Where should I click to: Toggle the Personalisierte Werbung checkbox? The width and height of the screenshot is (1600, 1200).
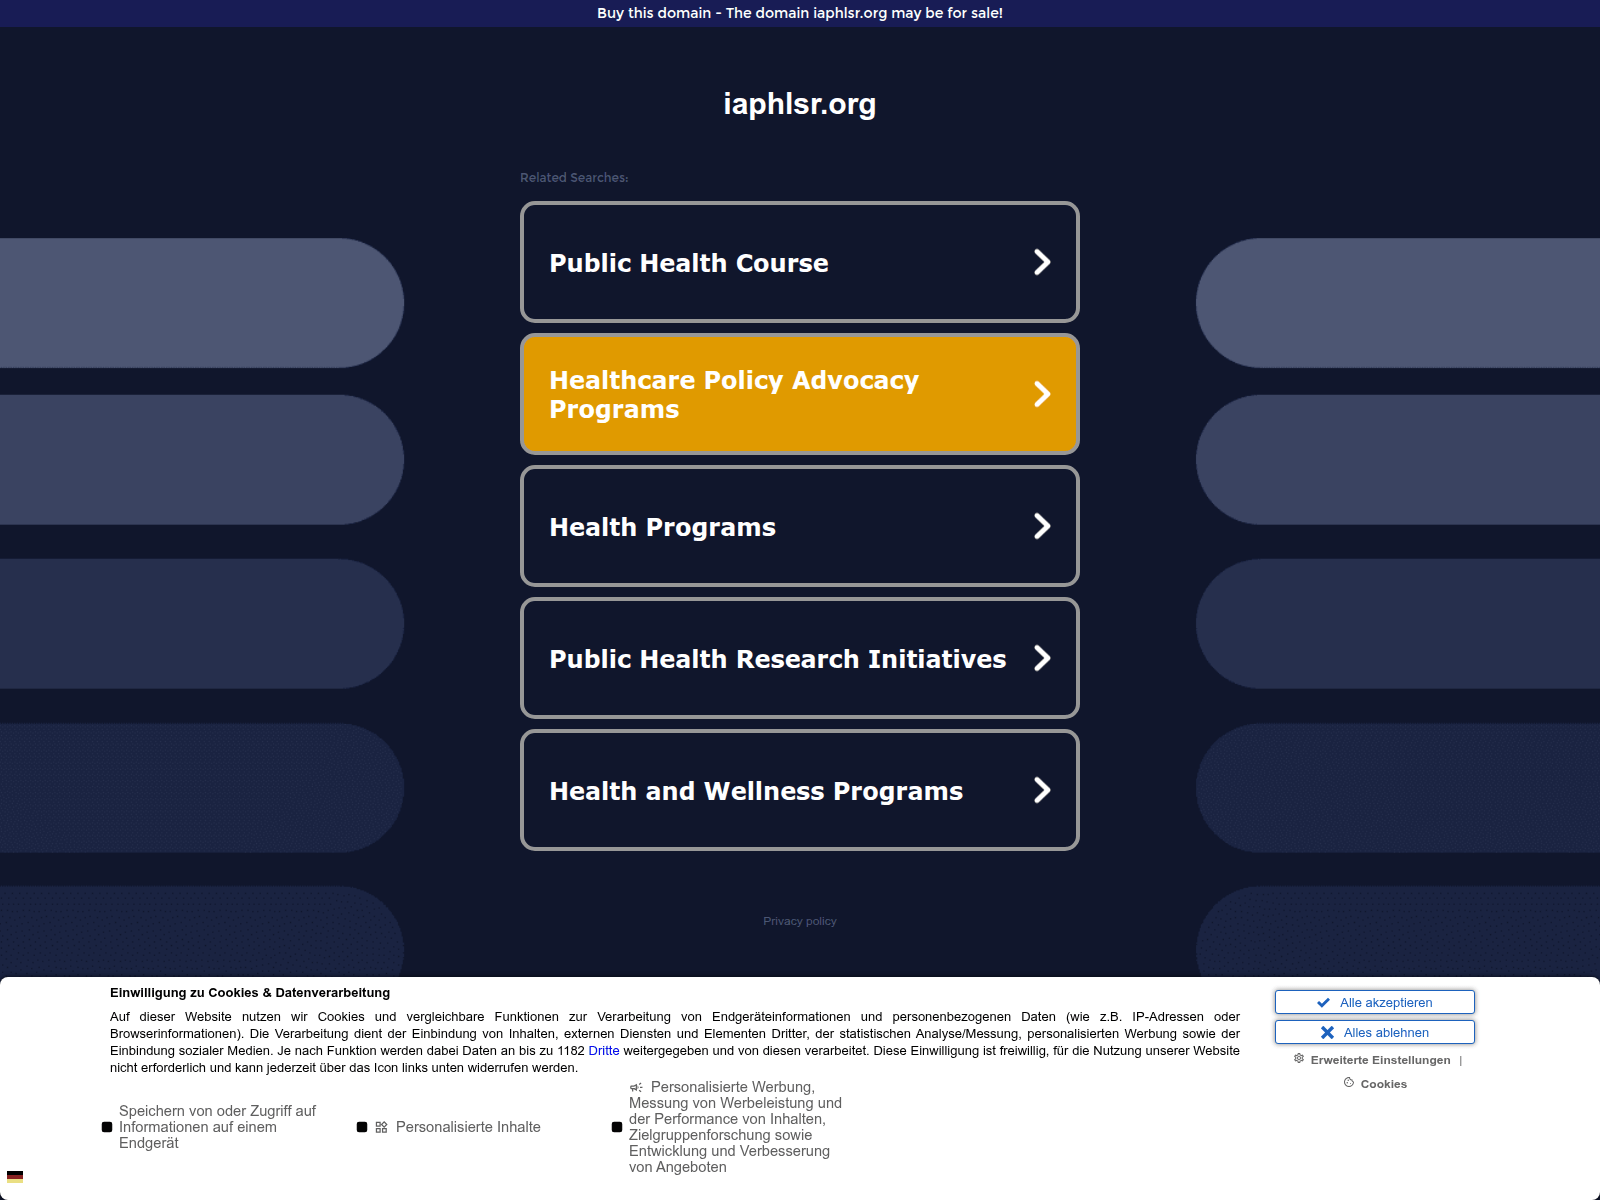617,1127
